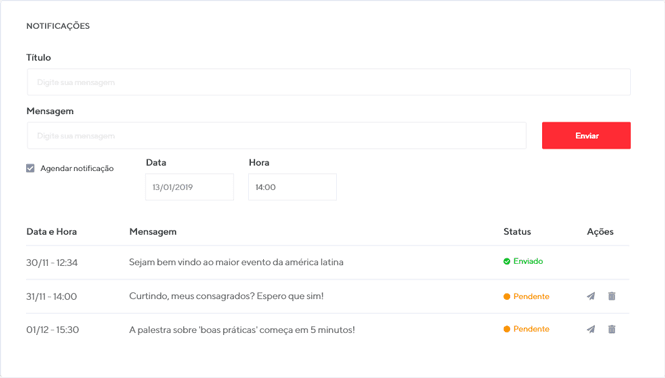This screenshot has width=665, height=378.
Task: Click the Hora field label
Action: pos(259,162)
